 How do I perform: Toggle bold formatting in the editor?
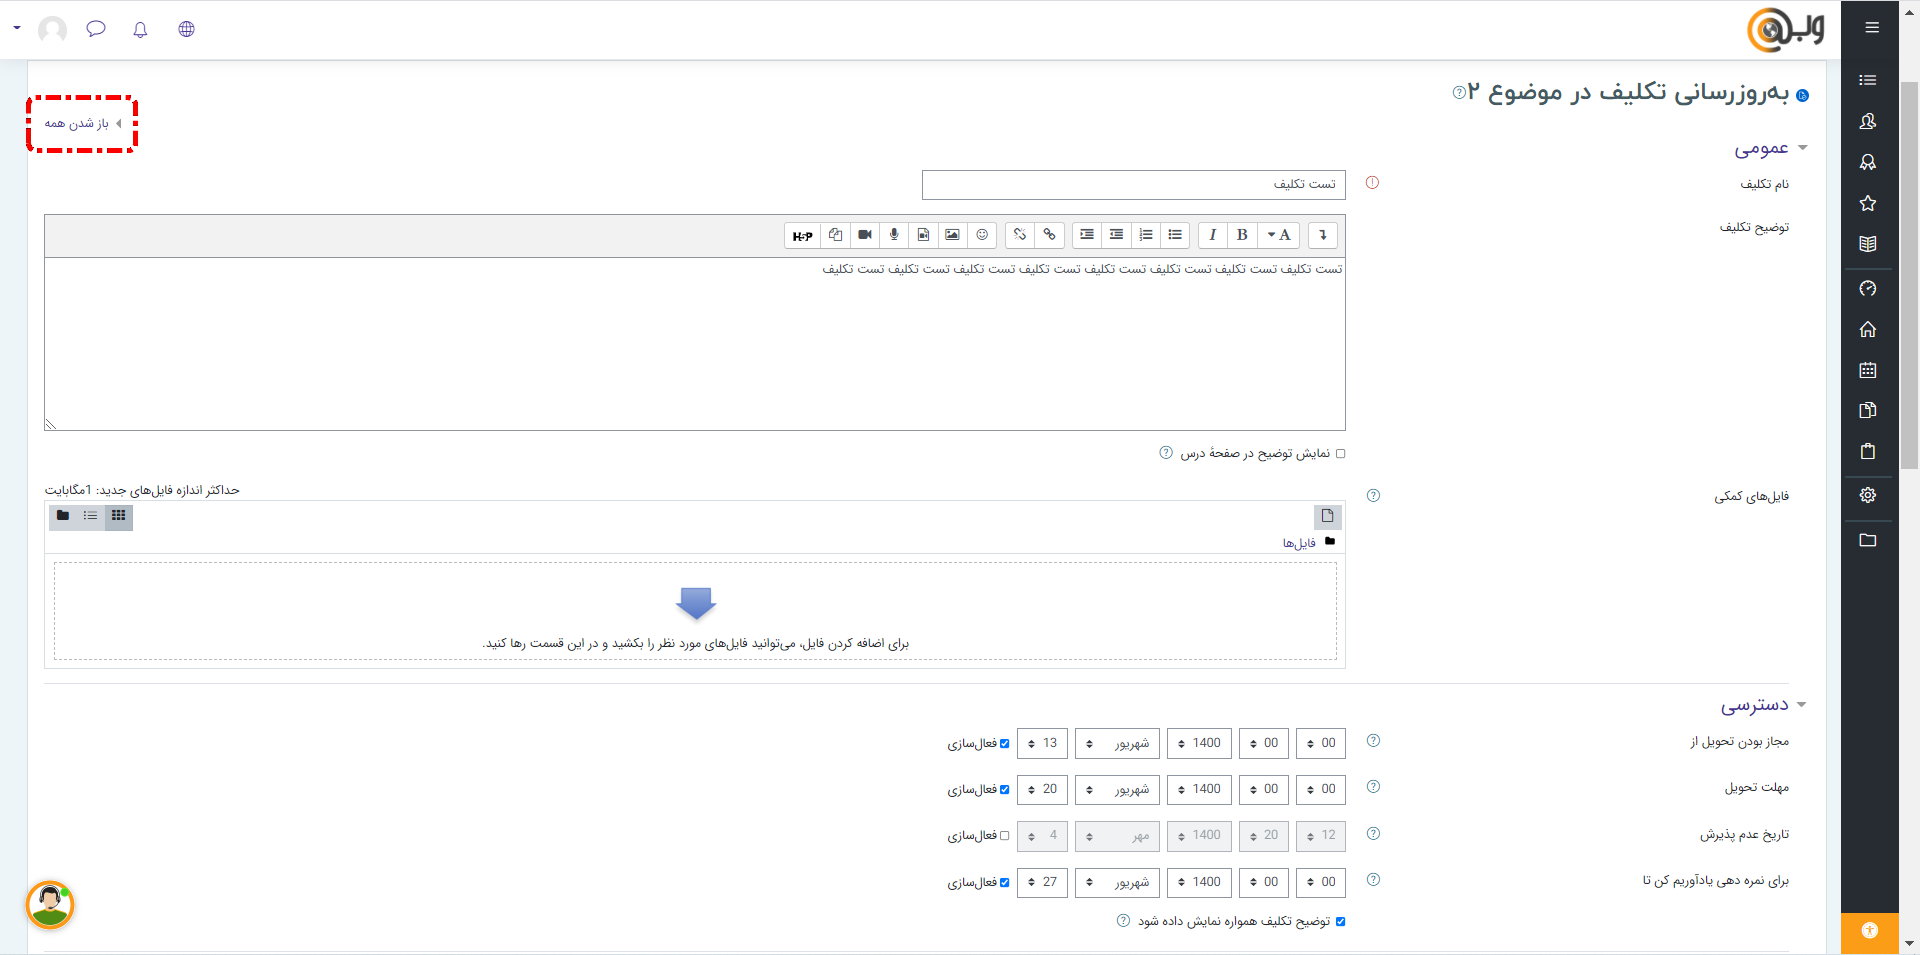[1242, 235]
